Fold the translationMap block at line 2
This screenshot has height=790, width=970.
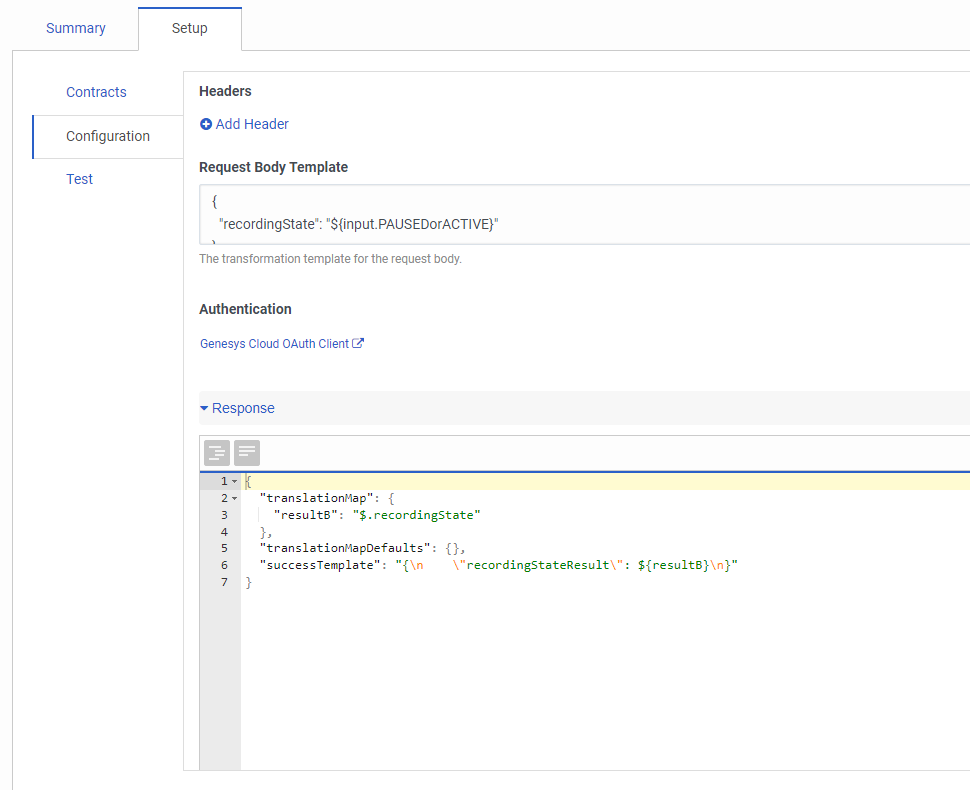234,498
